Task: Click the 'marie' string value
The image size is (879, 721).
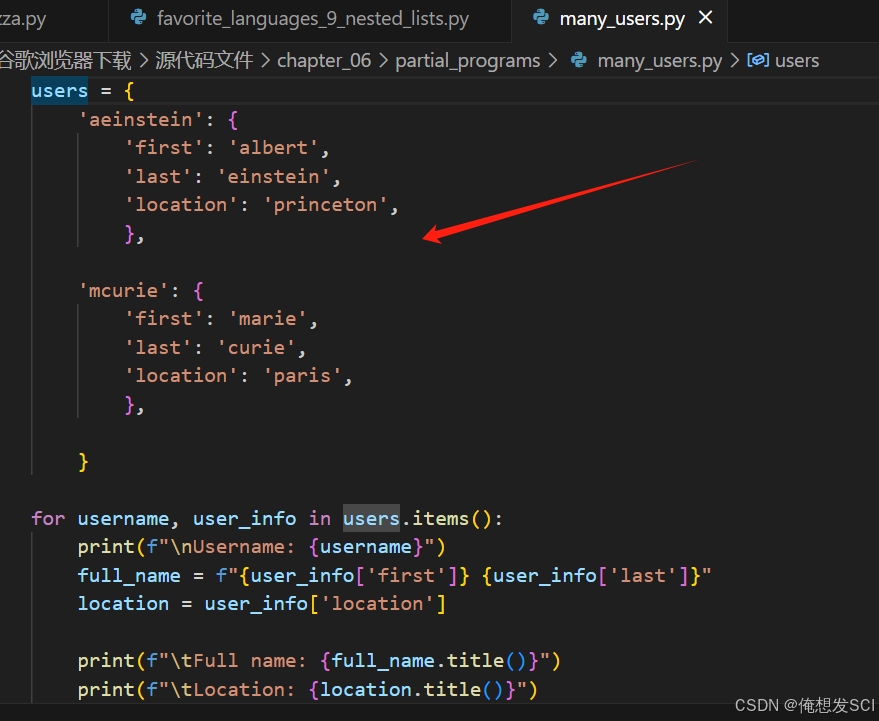Action: coord(267,318)
